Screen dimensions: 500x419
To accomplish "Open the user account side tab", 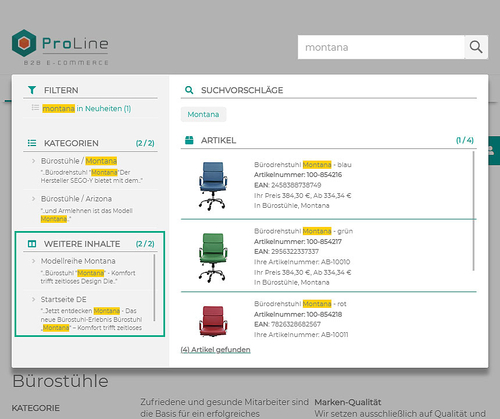I will coord(494,150).
